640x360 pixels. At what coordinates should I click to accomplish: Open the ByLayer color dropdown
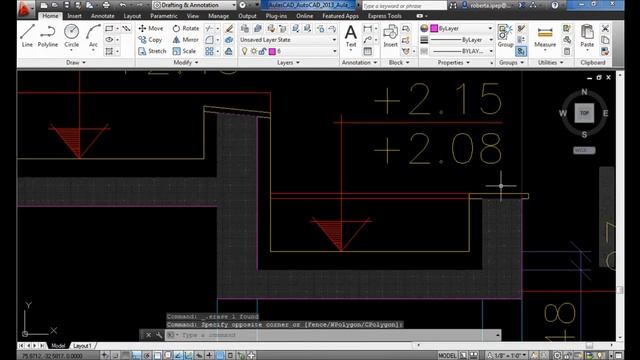click(462, 28)
